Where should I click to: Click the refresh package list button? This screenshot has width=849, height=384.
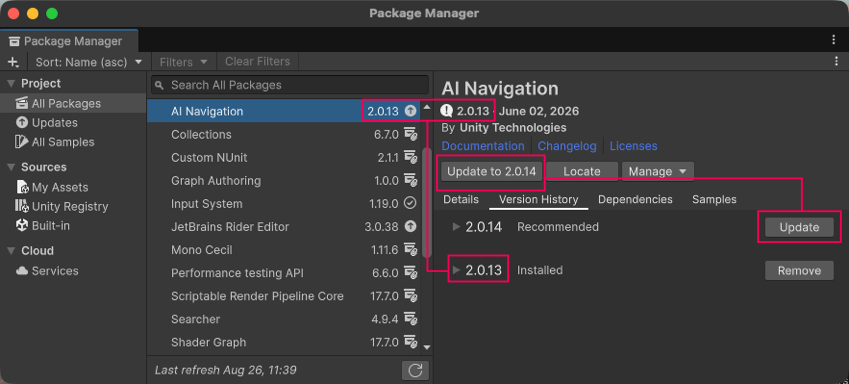415,370
